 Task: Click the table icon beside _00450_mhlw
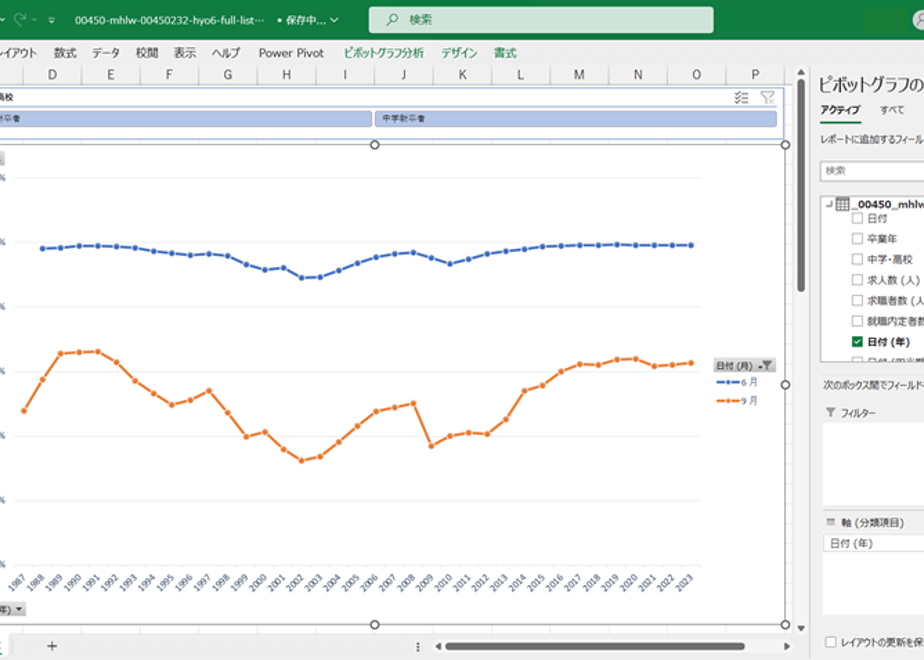coord(843,204)
